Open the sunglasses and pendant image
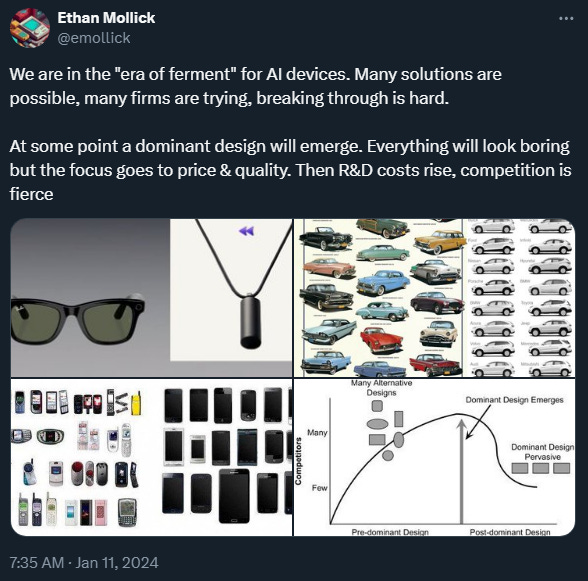 click(151, 298)
